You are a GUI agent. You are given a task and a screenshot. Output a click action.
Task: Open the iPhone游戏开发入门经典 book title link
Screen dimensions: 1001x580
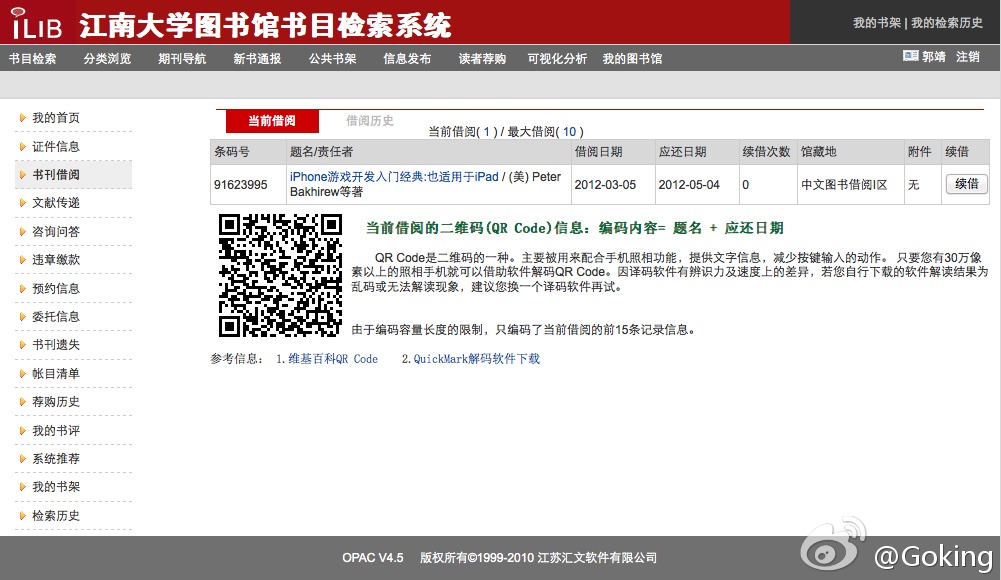coord(394,177)
